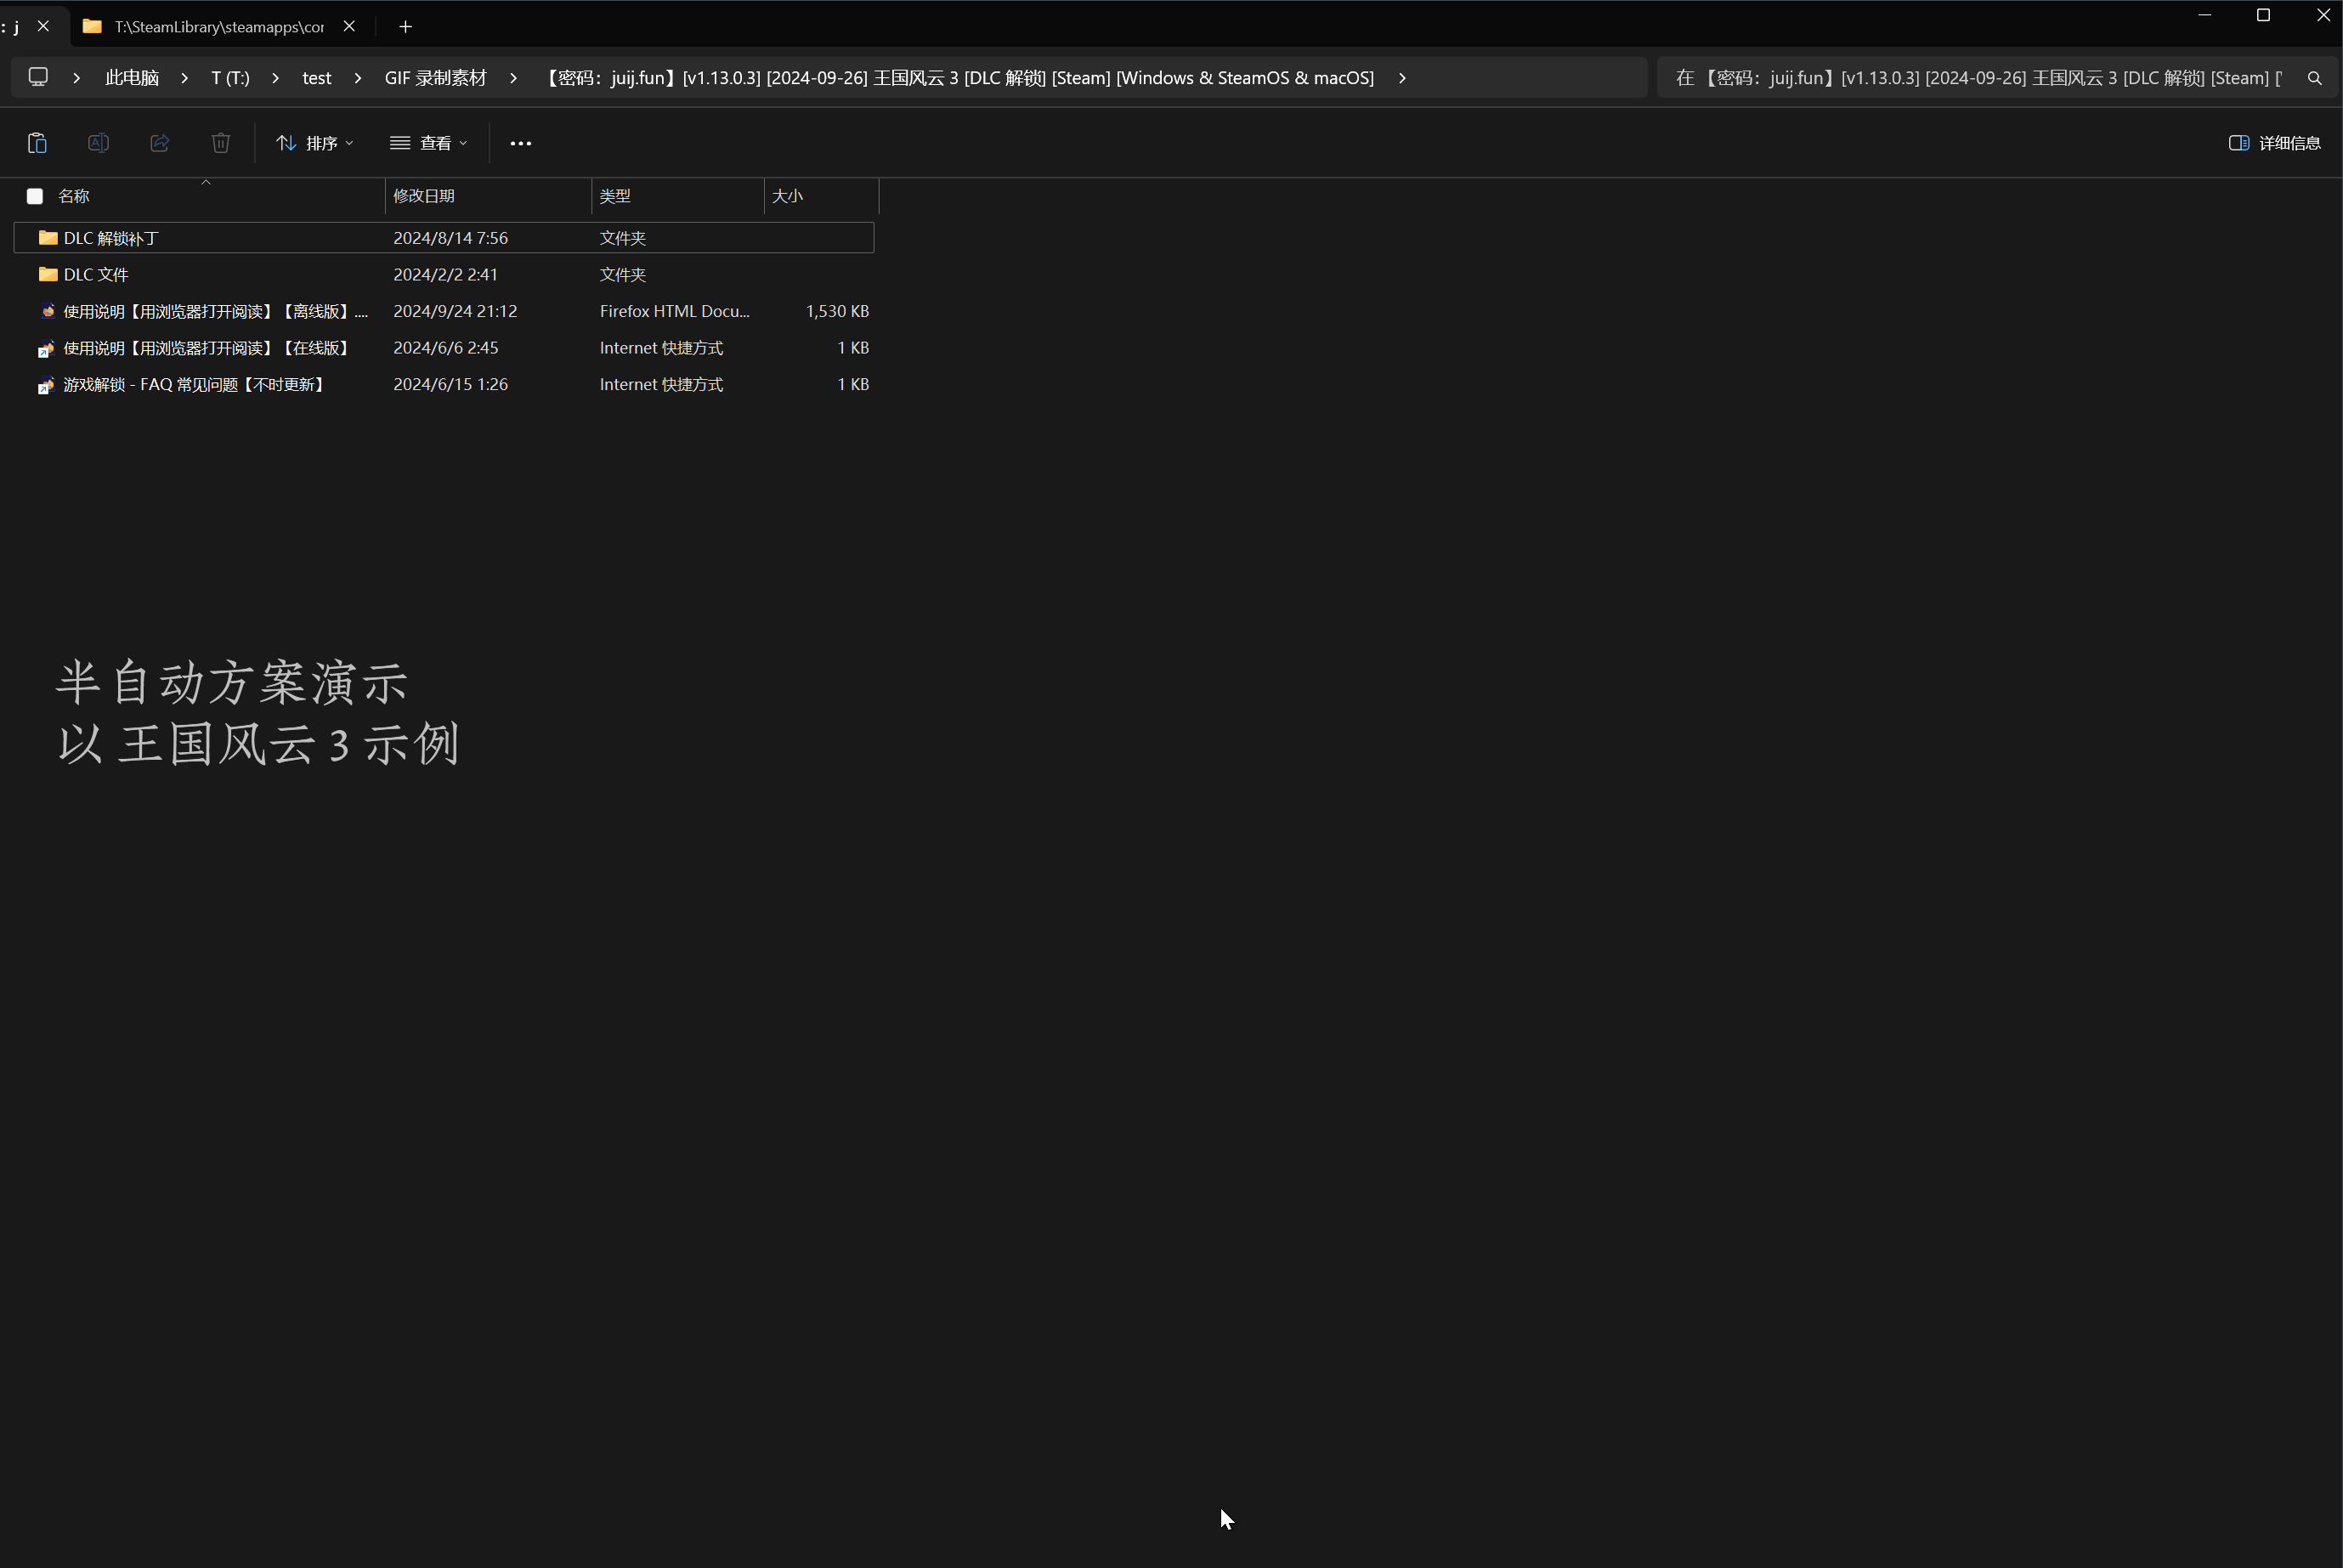Expand chevron after 此电脑 breadcrumb
2343x1568 pixels.
click(x=185, y=78)
